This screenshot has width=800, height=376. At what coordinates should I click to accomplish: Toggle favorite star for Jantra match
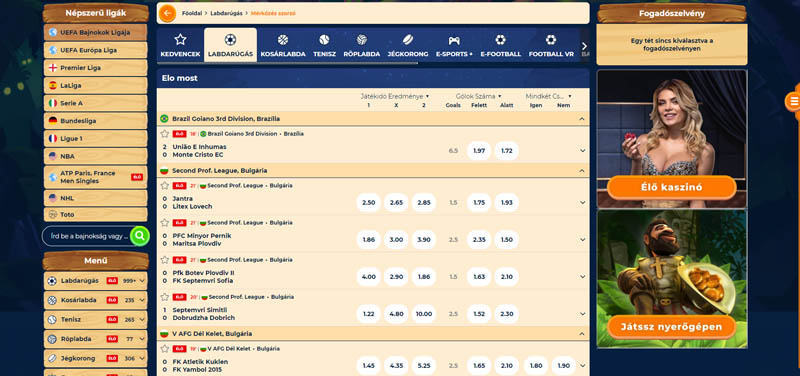click(164, 186)
